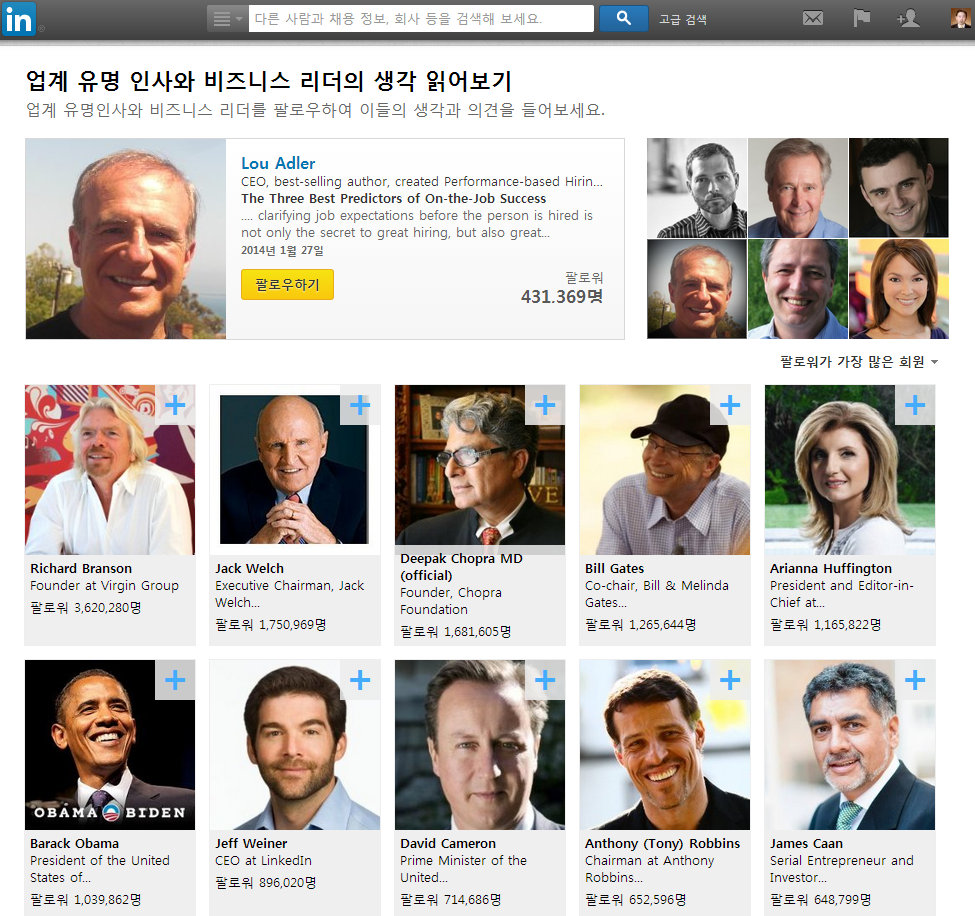This screenshot has height=916, width=975.
Task: Select the woman's thumbnail in photo grid
Action: 899,289
